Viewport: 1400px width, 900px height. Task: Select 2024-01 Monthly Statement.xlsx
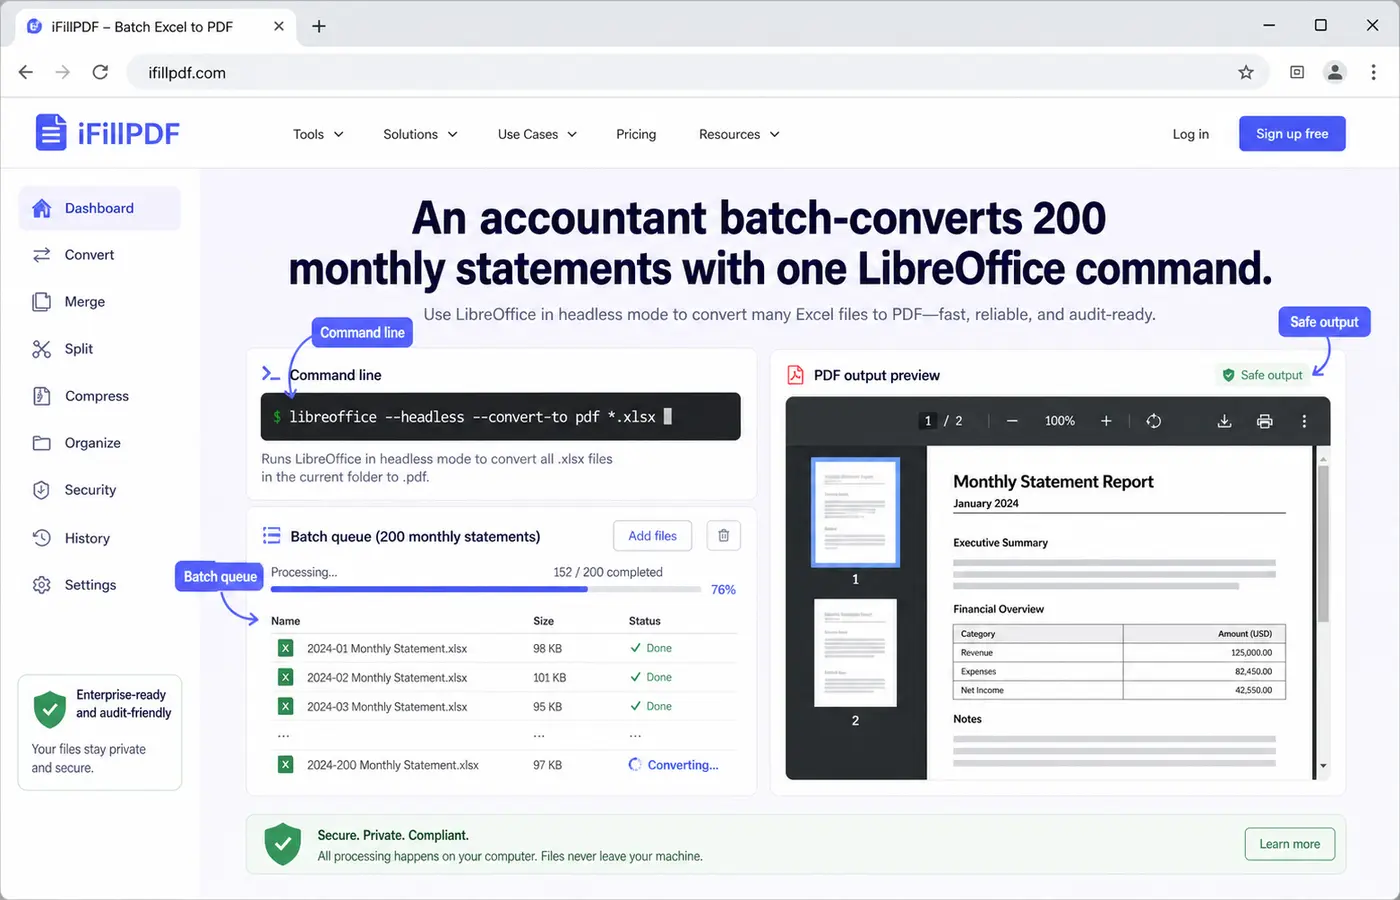tap(387, 648)
